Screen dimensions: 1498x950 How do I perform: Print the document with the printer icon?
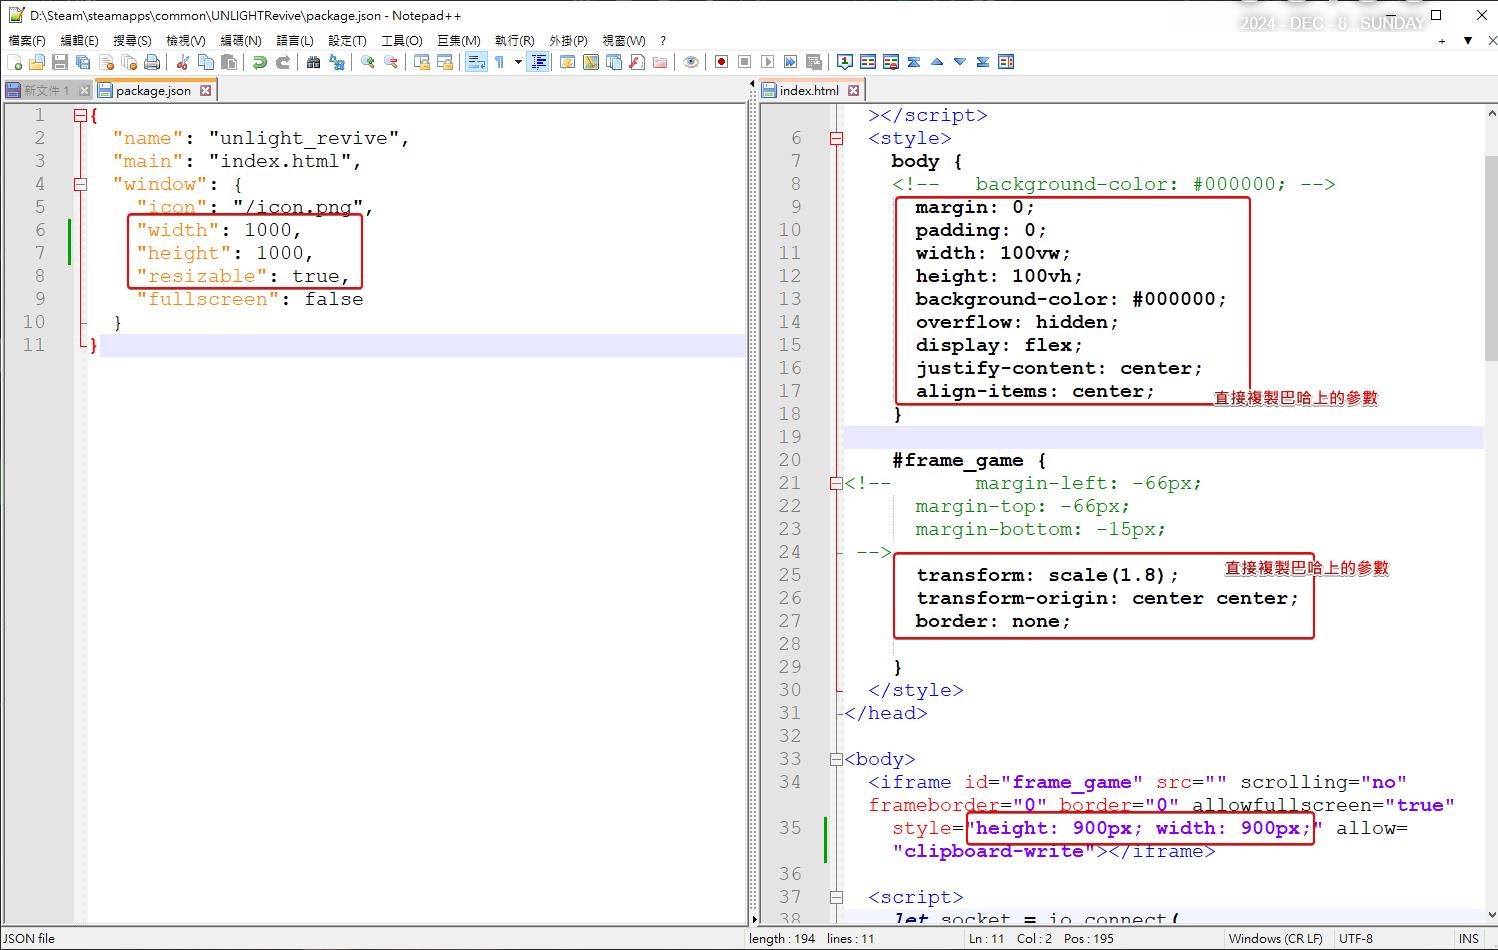(152, 62)
